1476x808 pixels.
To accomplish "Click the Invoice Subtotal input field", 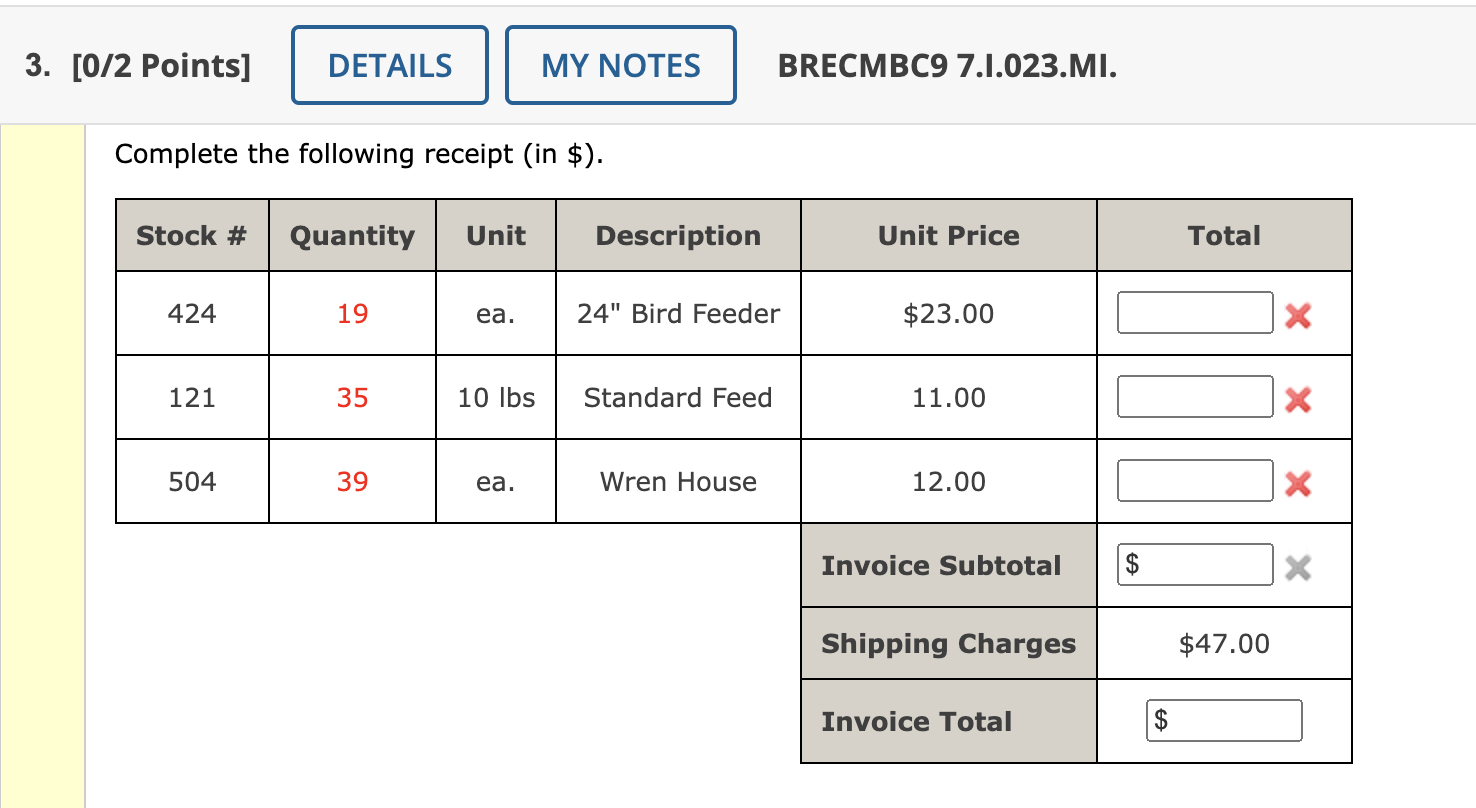I will coord(1205,565).
